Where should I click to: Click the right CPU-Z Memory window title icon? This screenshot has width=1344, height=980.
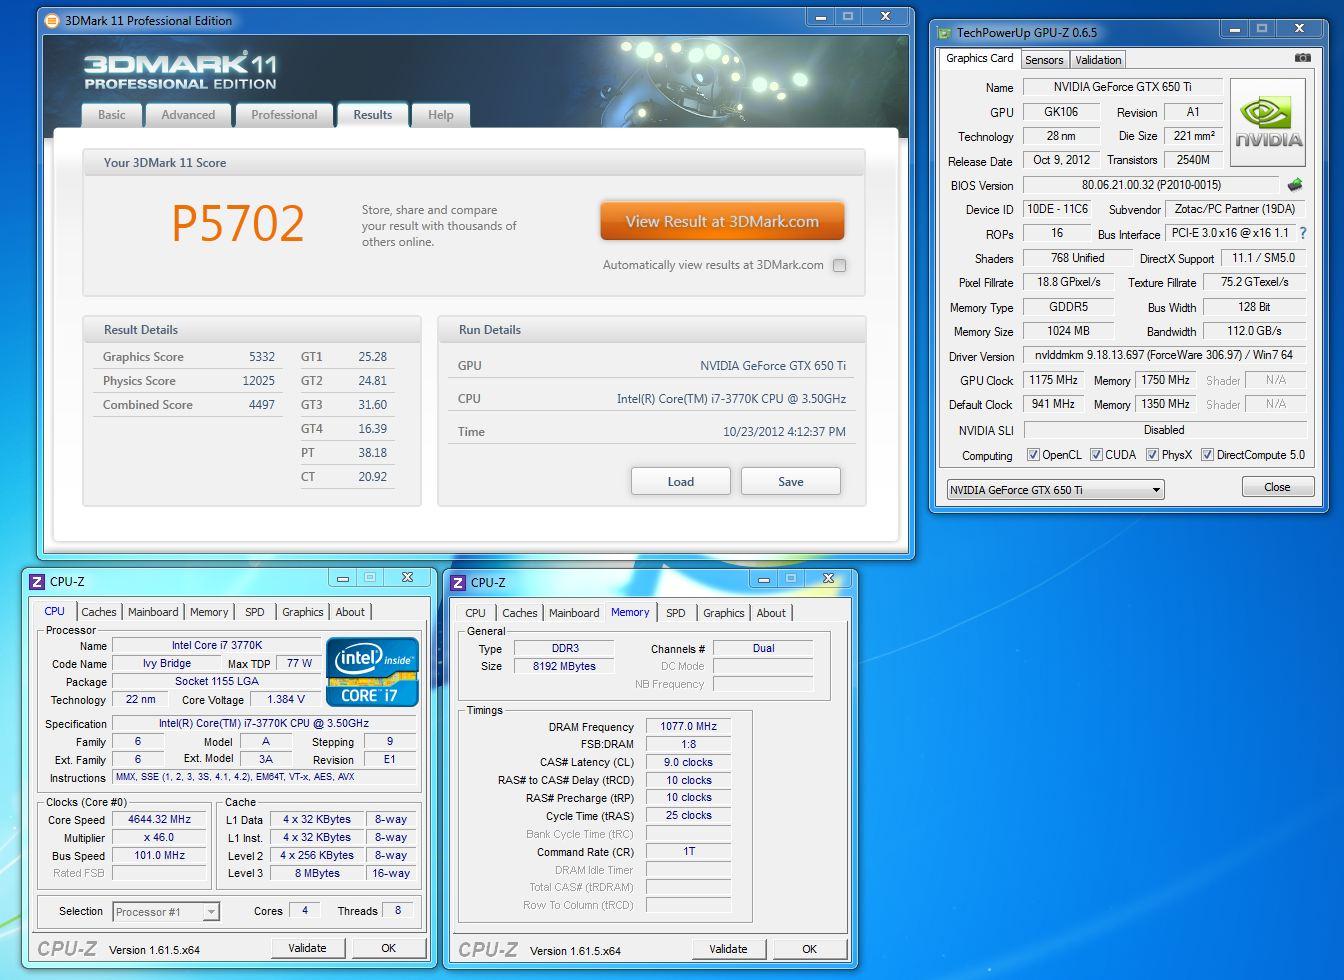458,582
